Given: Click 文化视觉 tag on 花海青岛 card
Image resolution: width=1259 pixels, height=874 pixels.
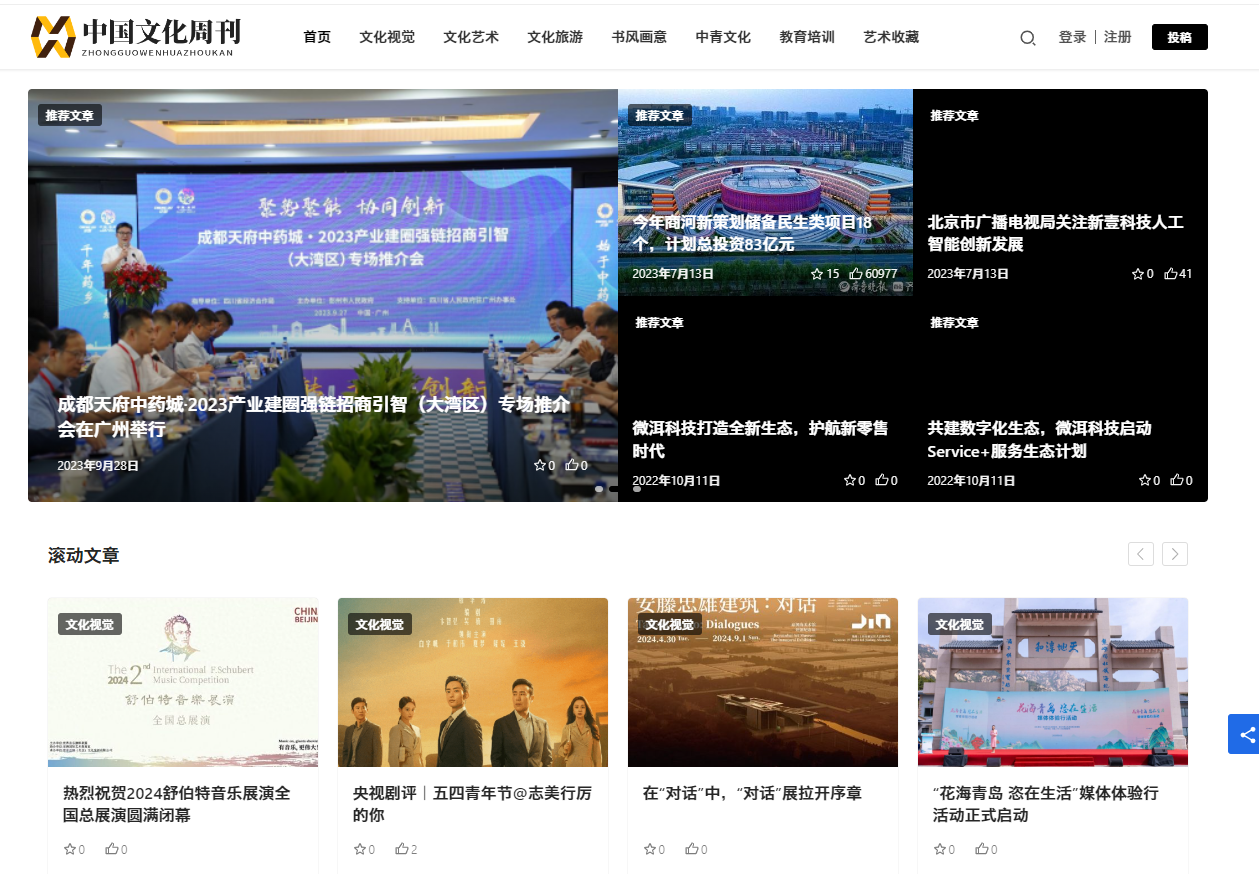Looking at the screenshot, I should [x=960, y=624].
